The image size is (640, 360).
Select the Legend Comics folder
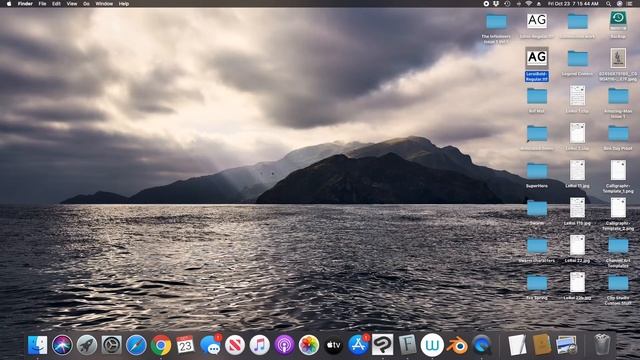[x=578, y=63]
